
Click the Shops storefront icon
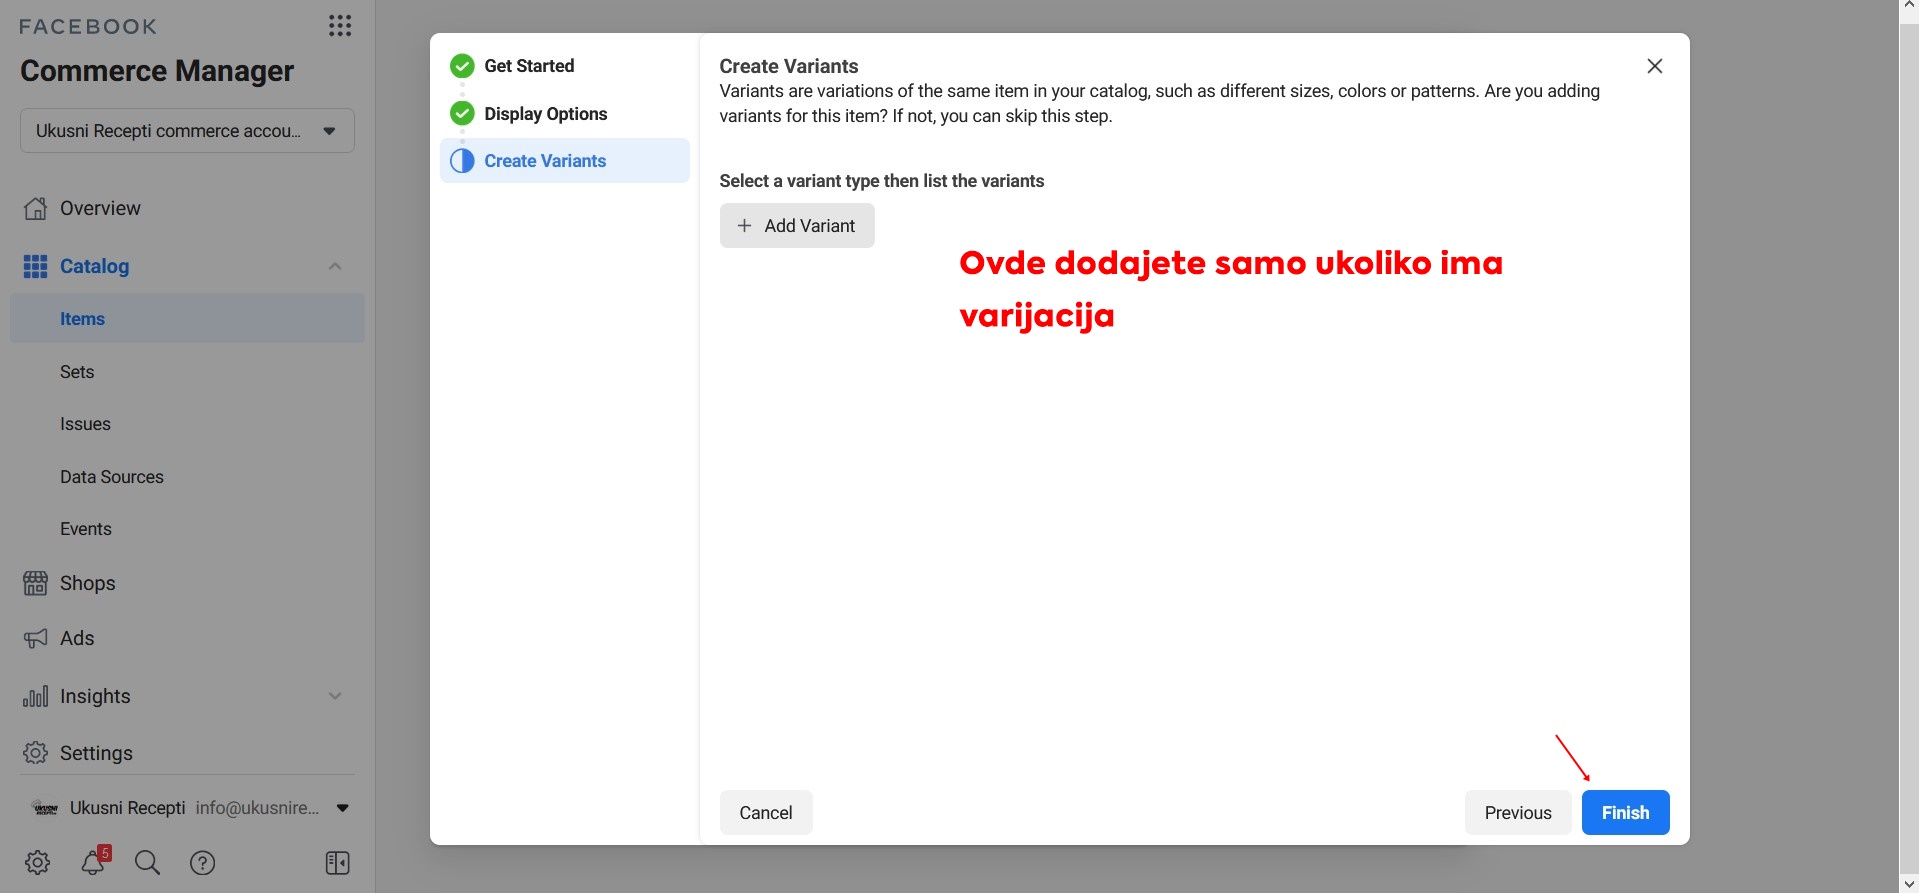pos(36,583)
